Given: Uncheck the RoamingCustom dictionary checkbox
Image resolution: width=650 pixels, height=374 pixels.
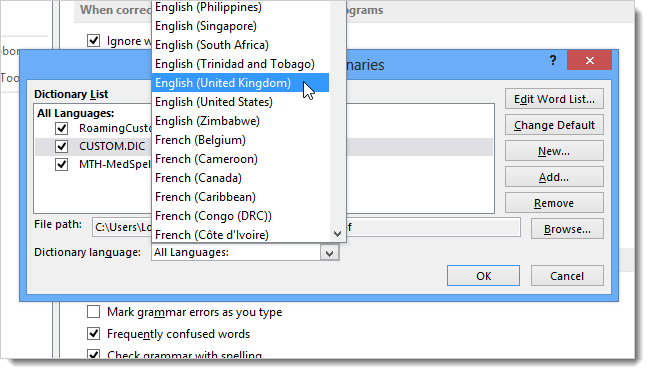Looking at the screenshot, I should pos(61,128).
